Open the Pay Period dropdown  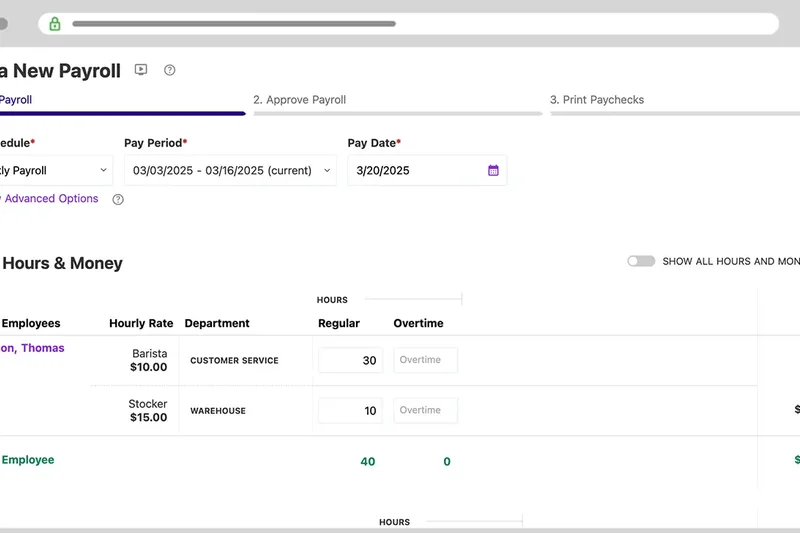click(231, 171)
